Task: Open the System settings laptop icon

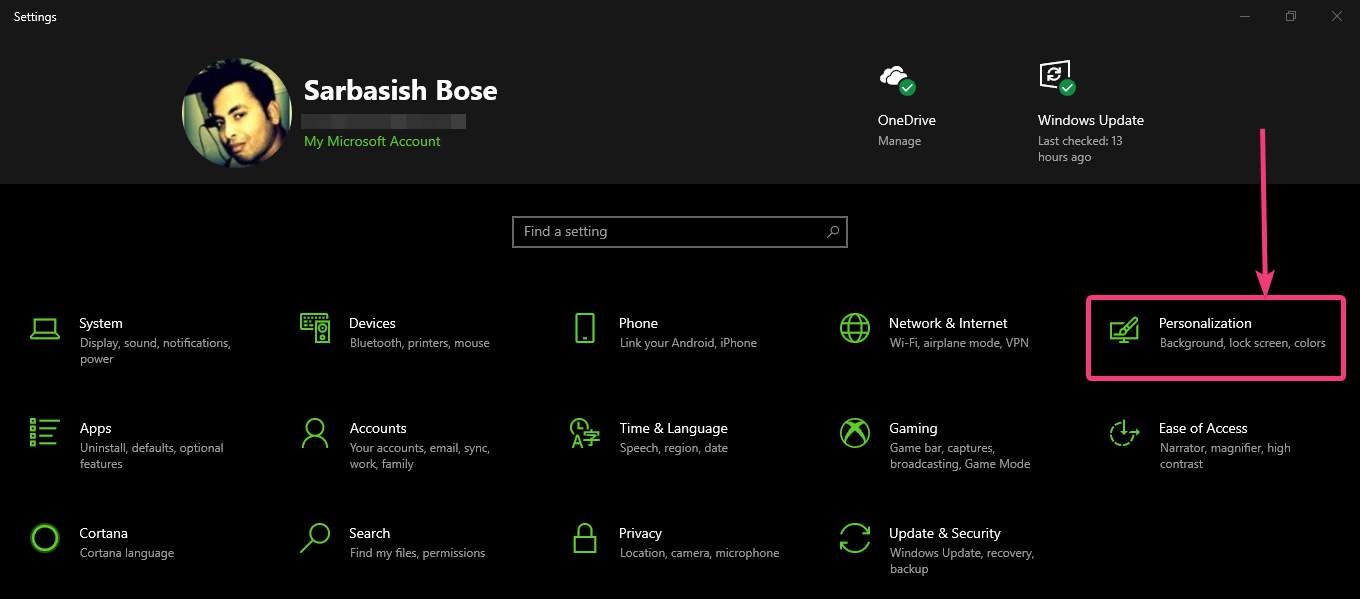Action: click(45, 328)
